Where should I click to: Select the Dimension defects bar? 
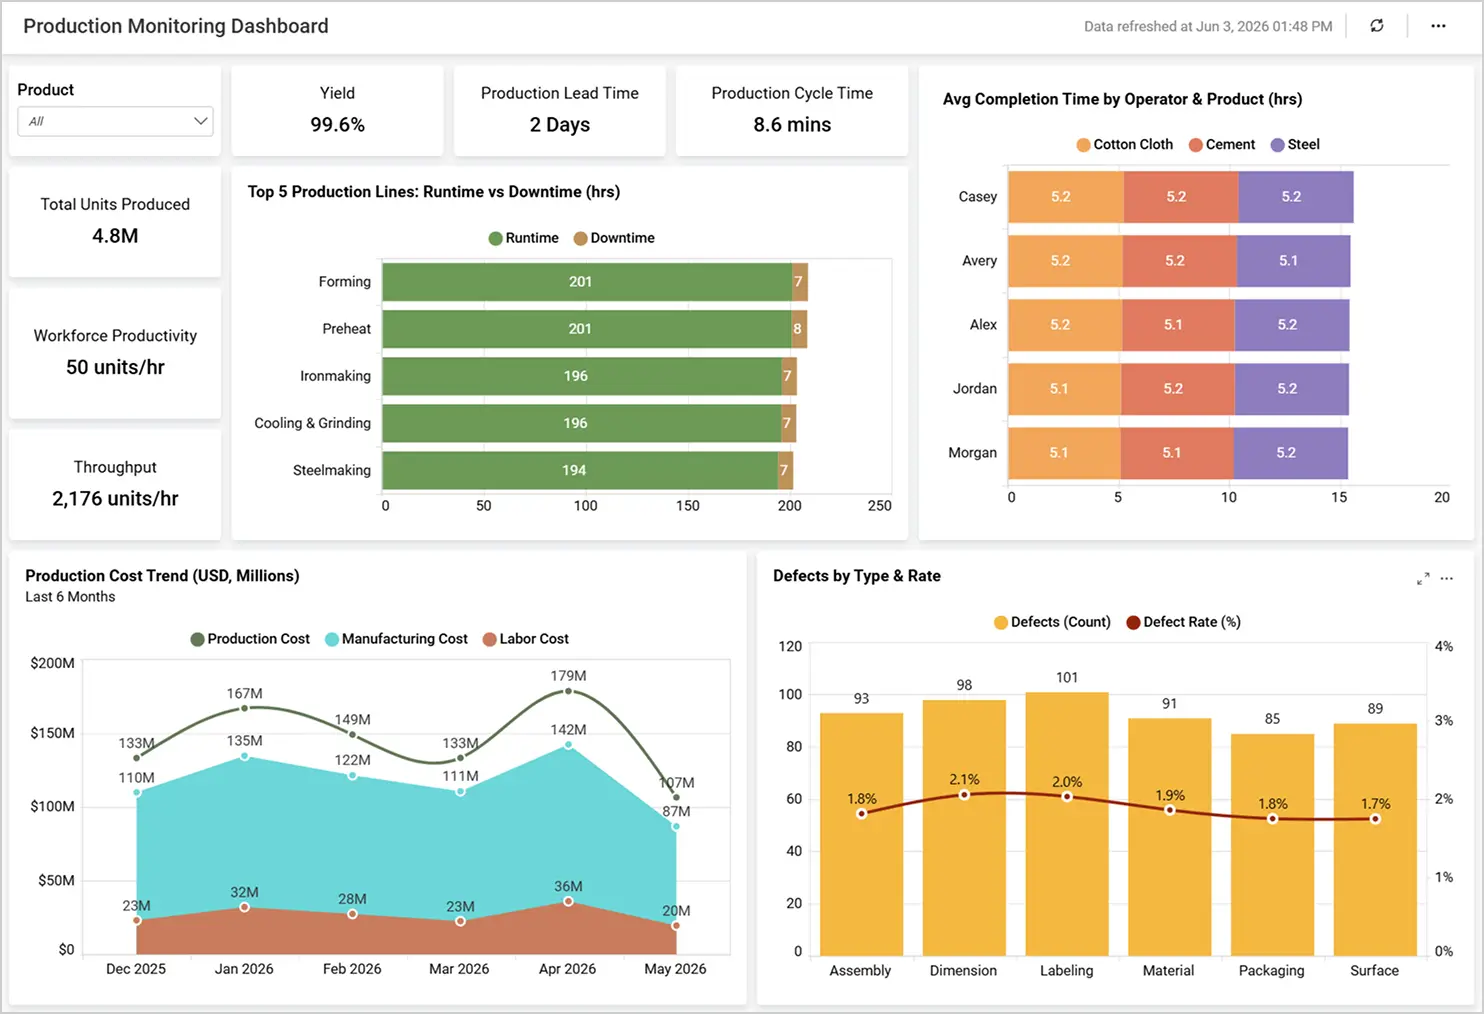(964, 828)
